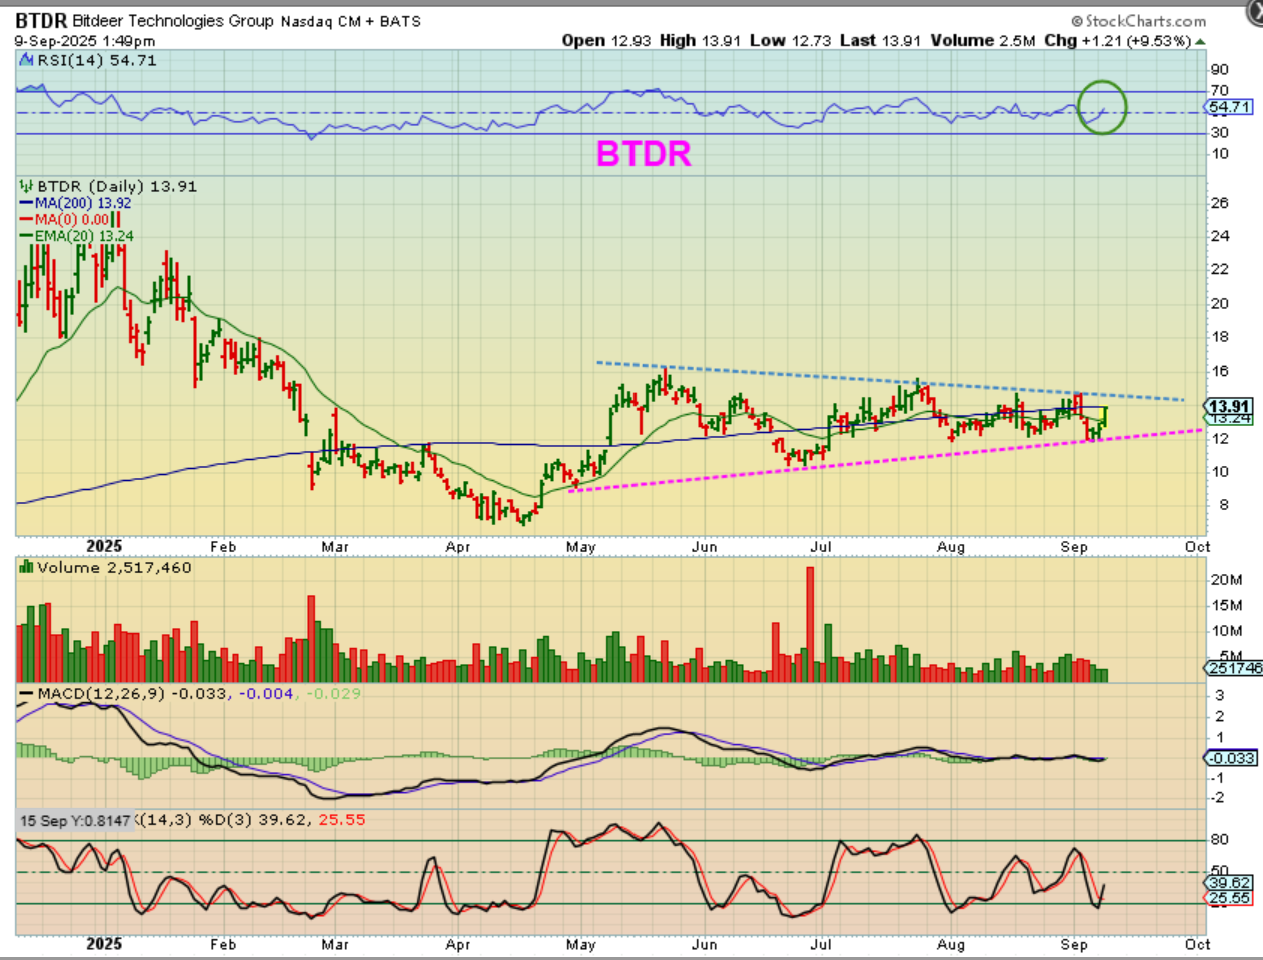Click the price axis label 18
1263x960 pixels.
coord(1219,337)
